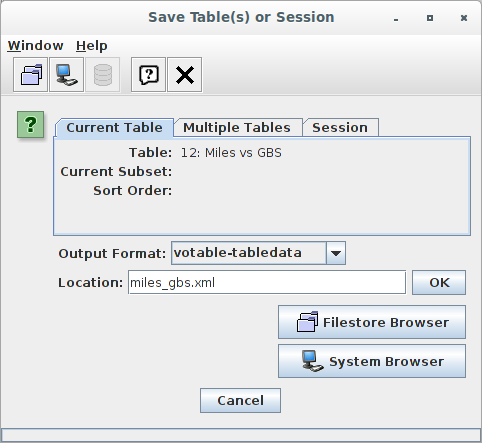
Task: Open the Help menu
Action: coord(92,46)
